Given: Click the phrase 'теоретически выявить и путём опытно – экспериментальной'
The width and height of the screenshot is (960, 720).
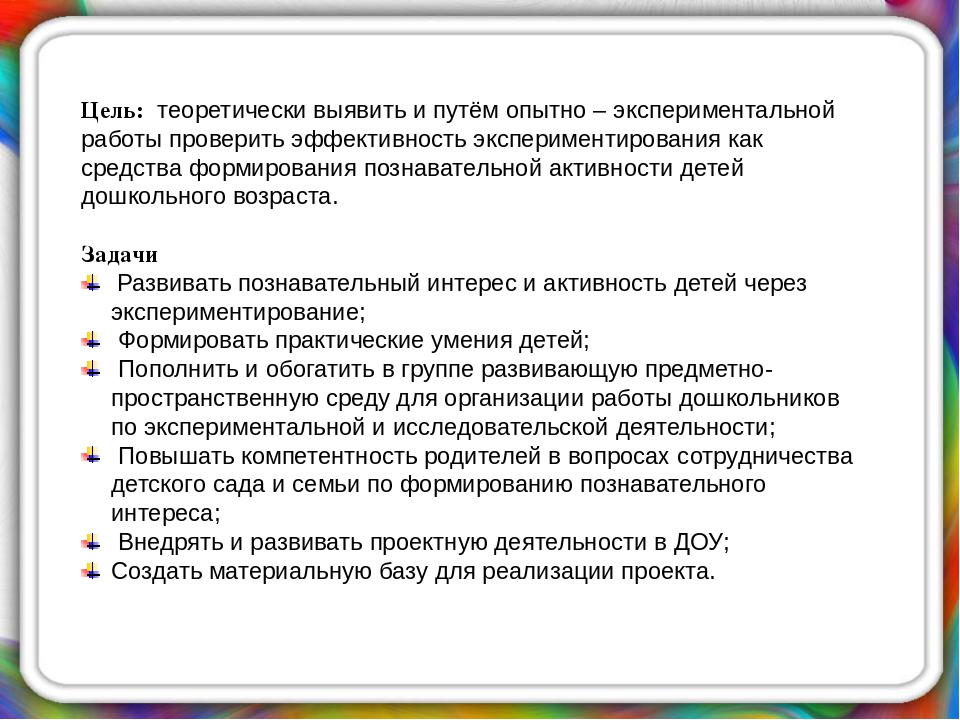Looking at the screenshot, I should (496, 111).
